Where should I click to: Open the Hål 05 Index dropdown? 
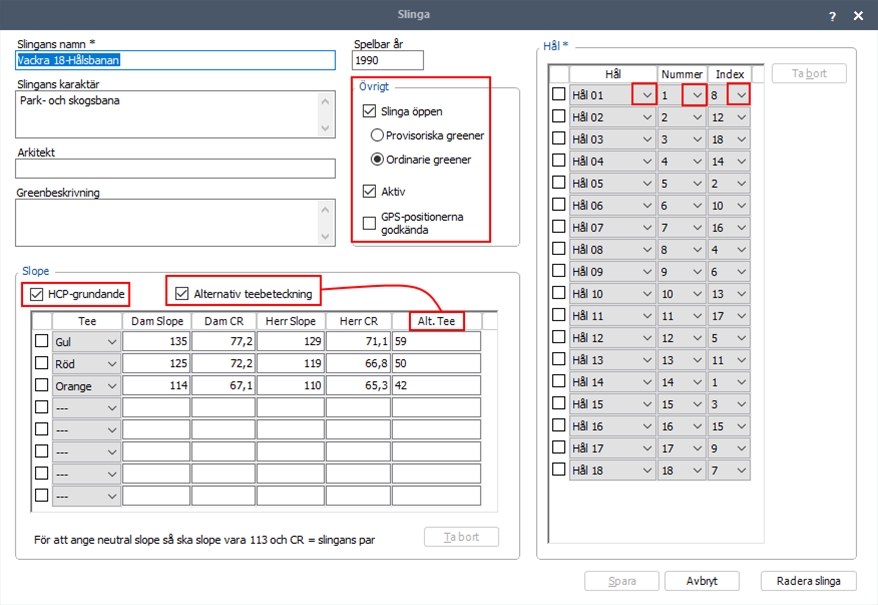pyautogui.click(x=741, y=184)
